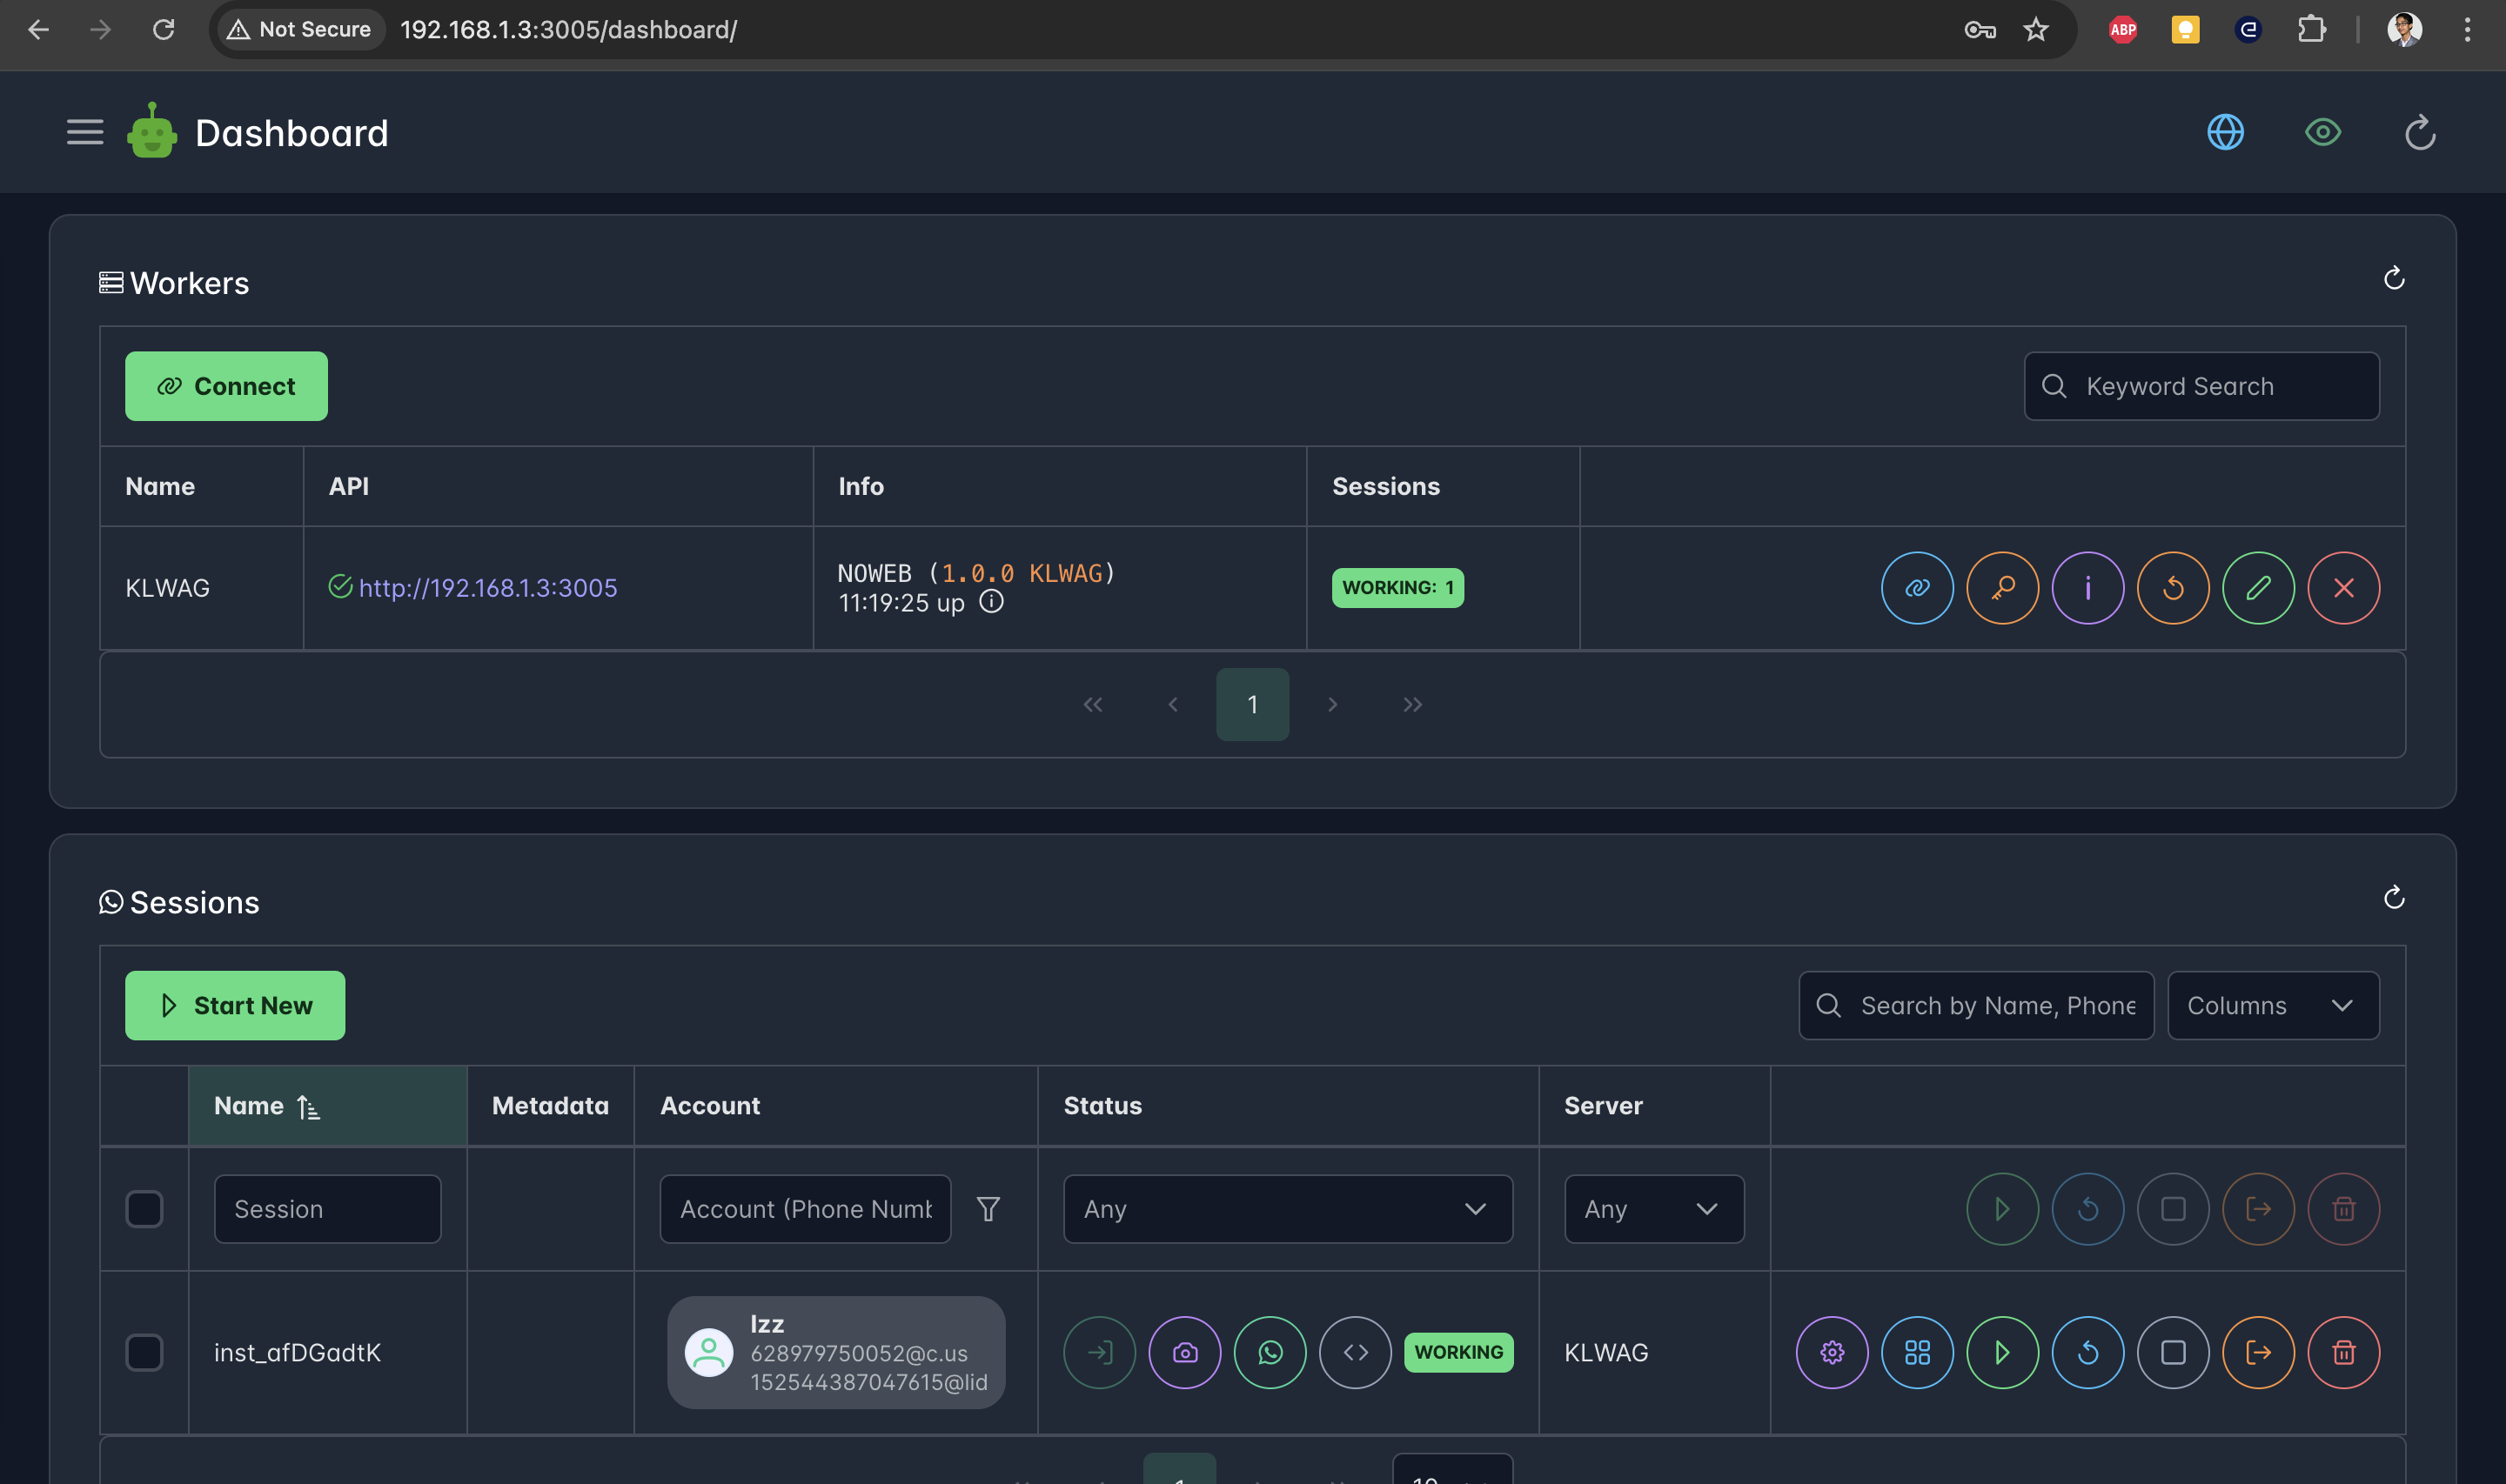Open the Columns dropdown

click(x=2272, y=1005)
